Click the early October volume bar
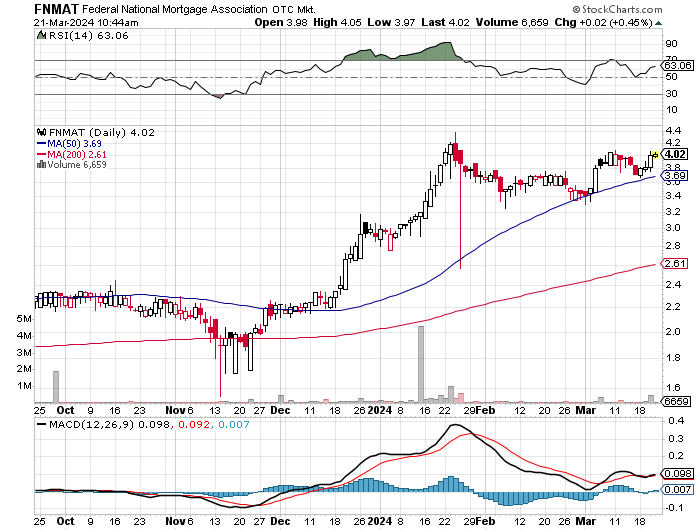Screen dimensions: 700x530 pyautogui.click(x=56, y=387)
